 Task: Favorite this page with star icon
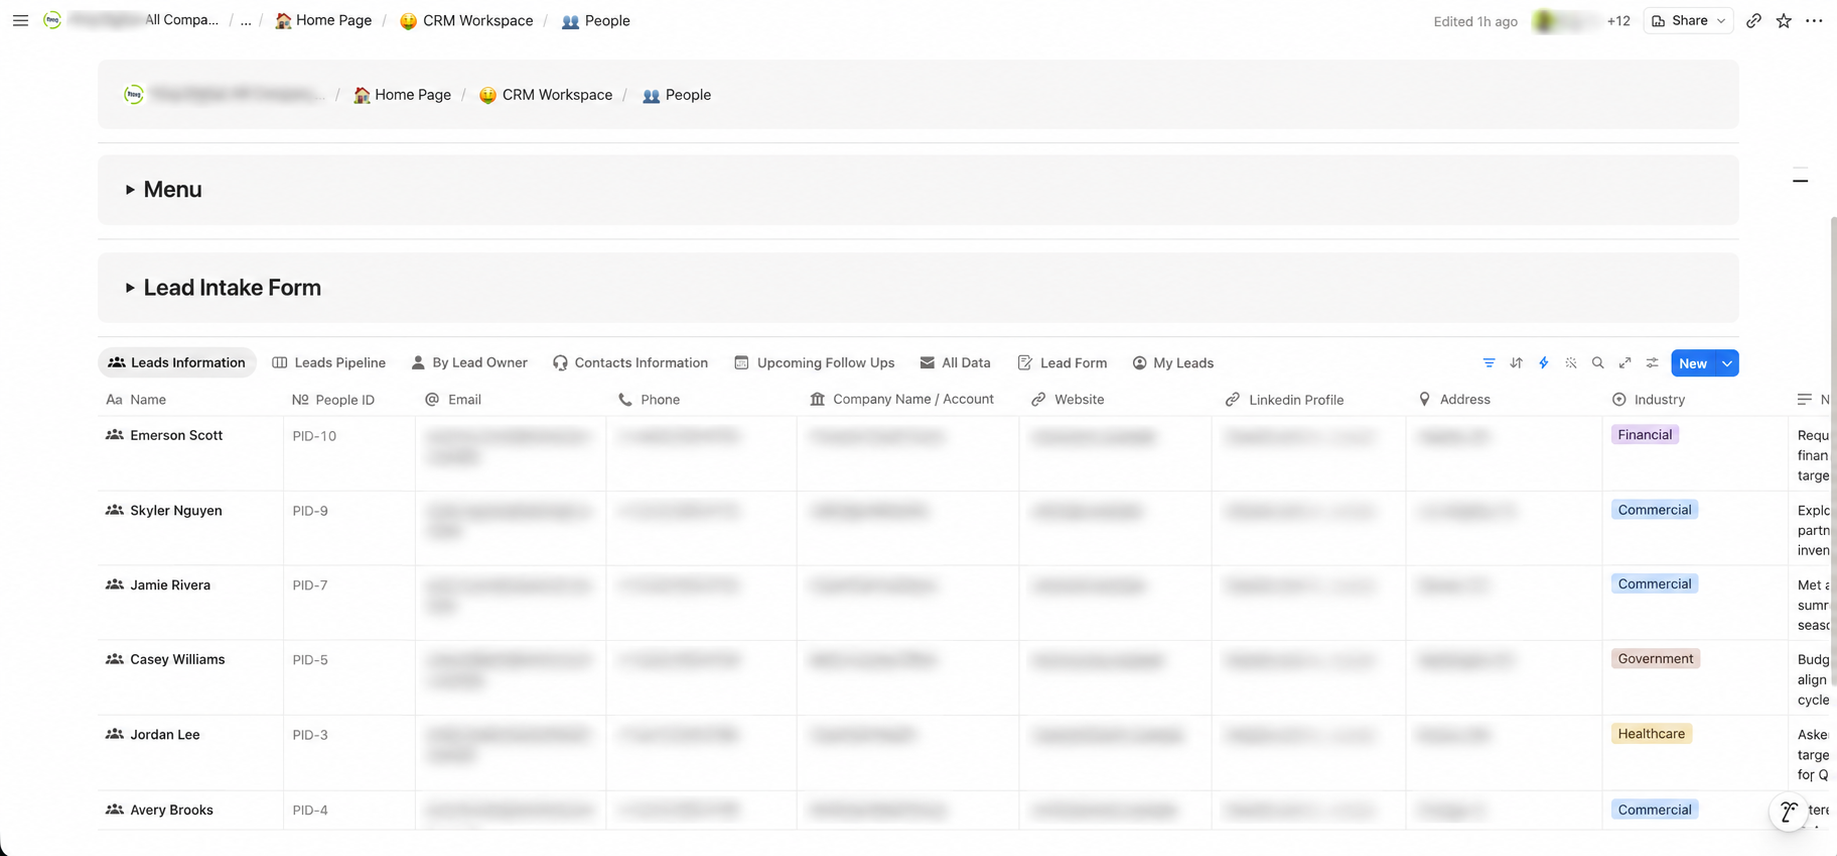[x=1784, y=20]
